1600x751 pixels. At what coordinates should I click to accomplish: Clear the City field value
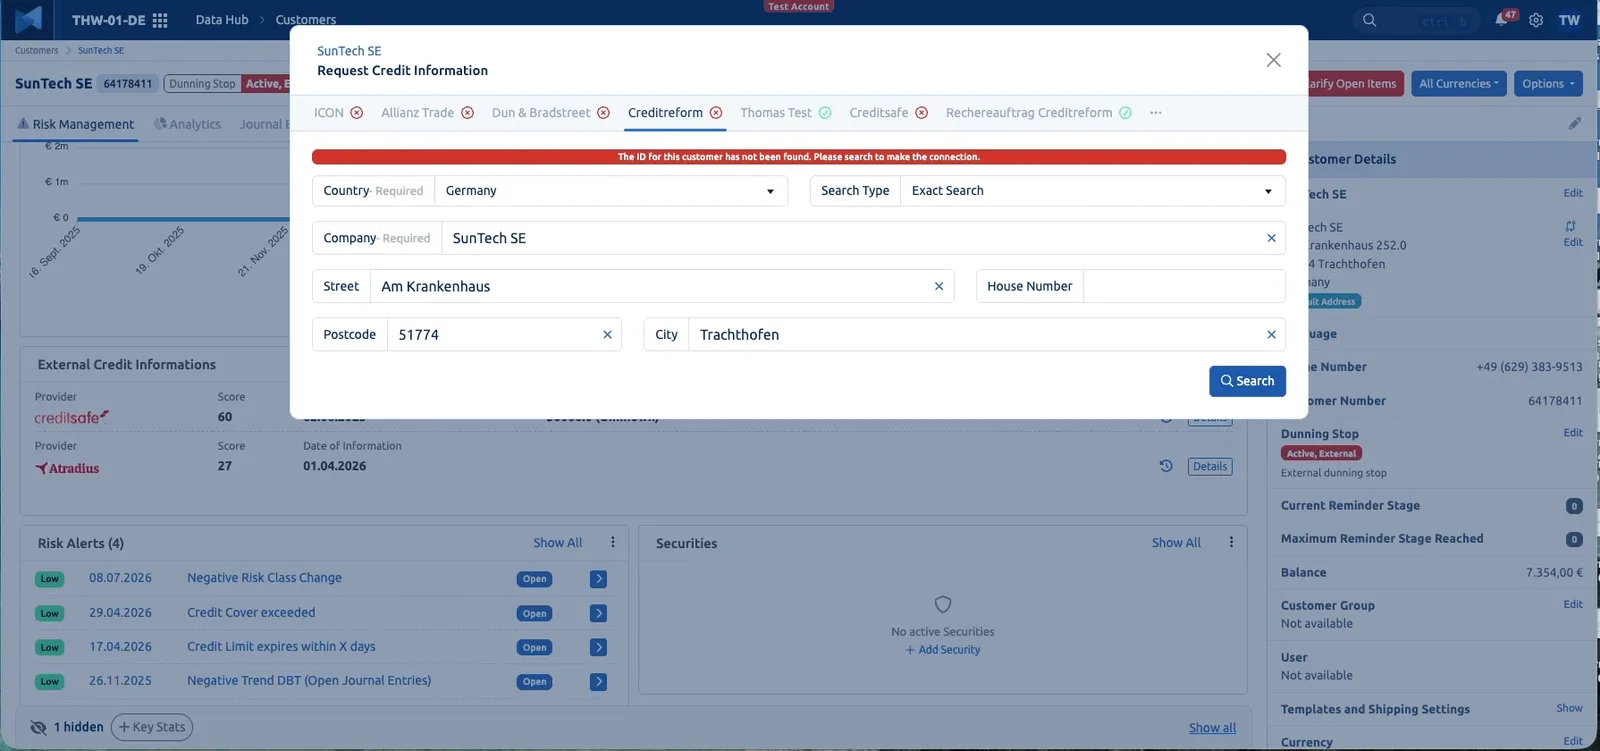tap(1271, 335)
